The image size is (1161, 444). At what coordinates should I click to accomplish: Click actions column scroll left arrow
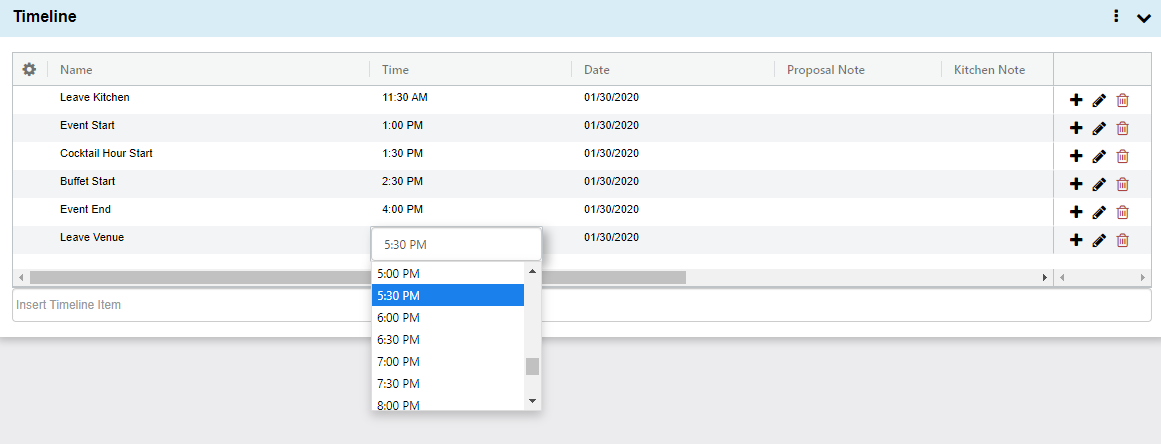click(x=1062, y=278)
